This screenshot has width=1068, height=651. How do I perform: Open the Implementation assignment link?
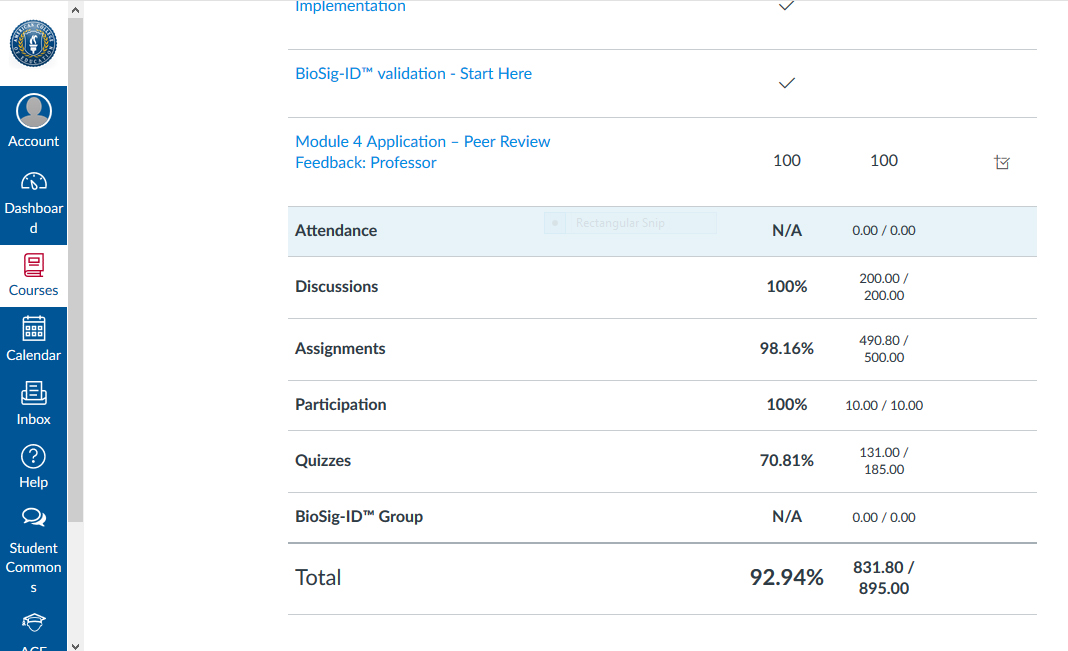(x=350, y=6)
